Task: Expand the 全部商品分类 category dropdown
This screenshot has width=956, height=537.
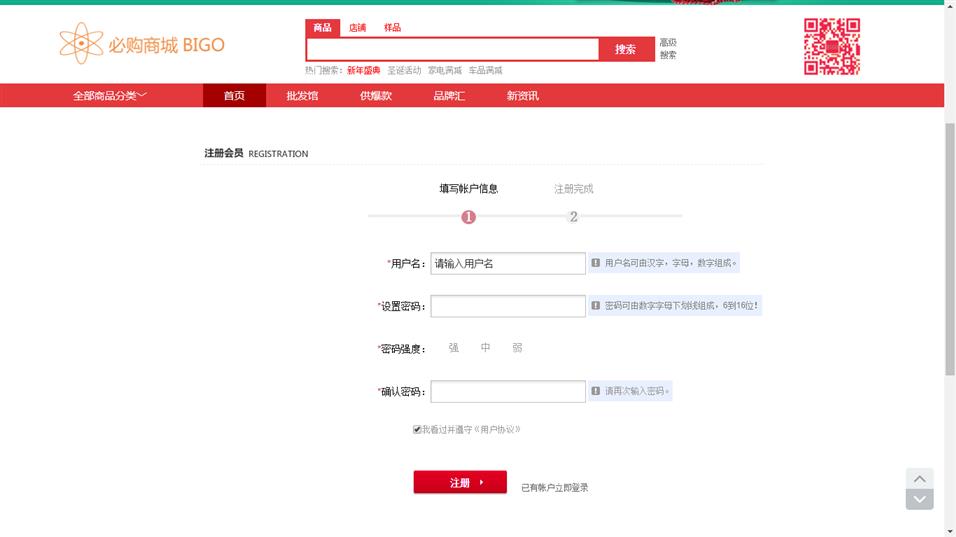Action: pyautogui.click(x=110, y=96)
